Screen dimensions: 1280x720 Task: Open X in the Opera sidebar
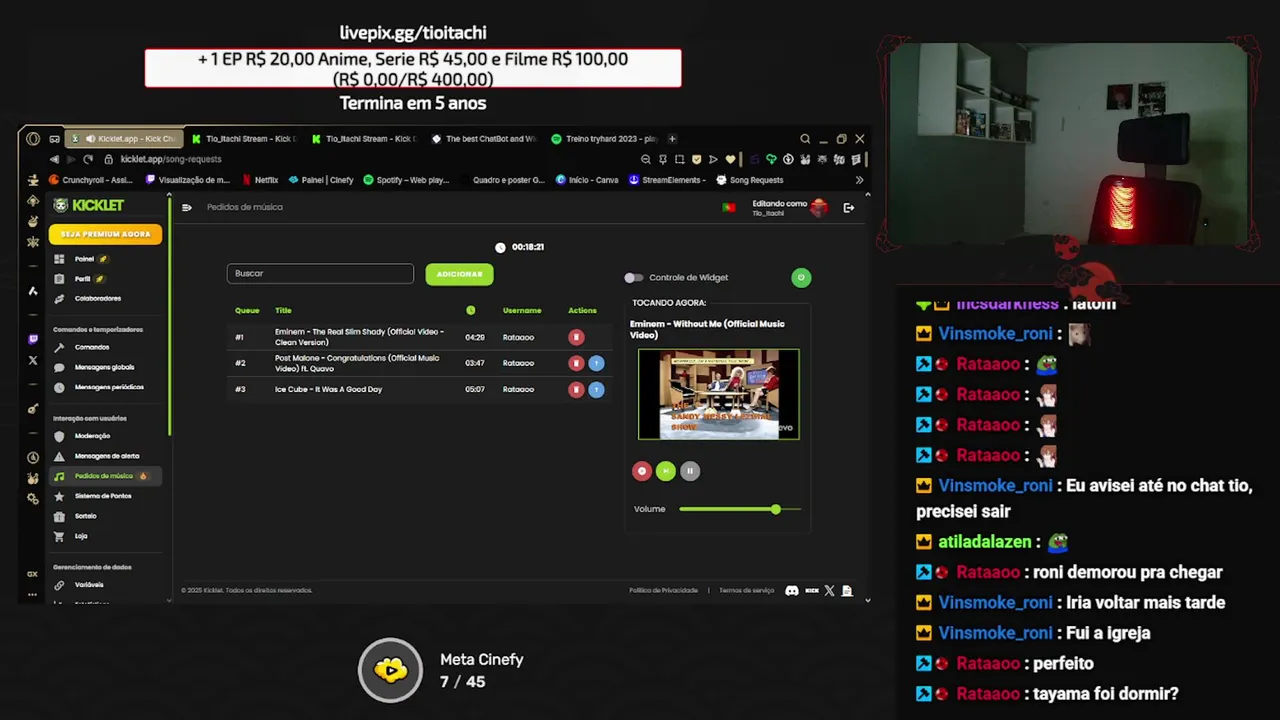[x=33, y=360]
